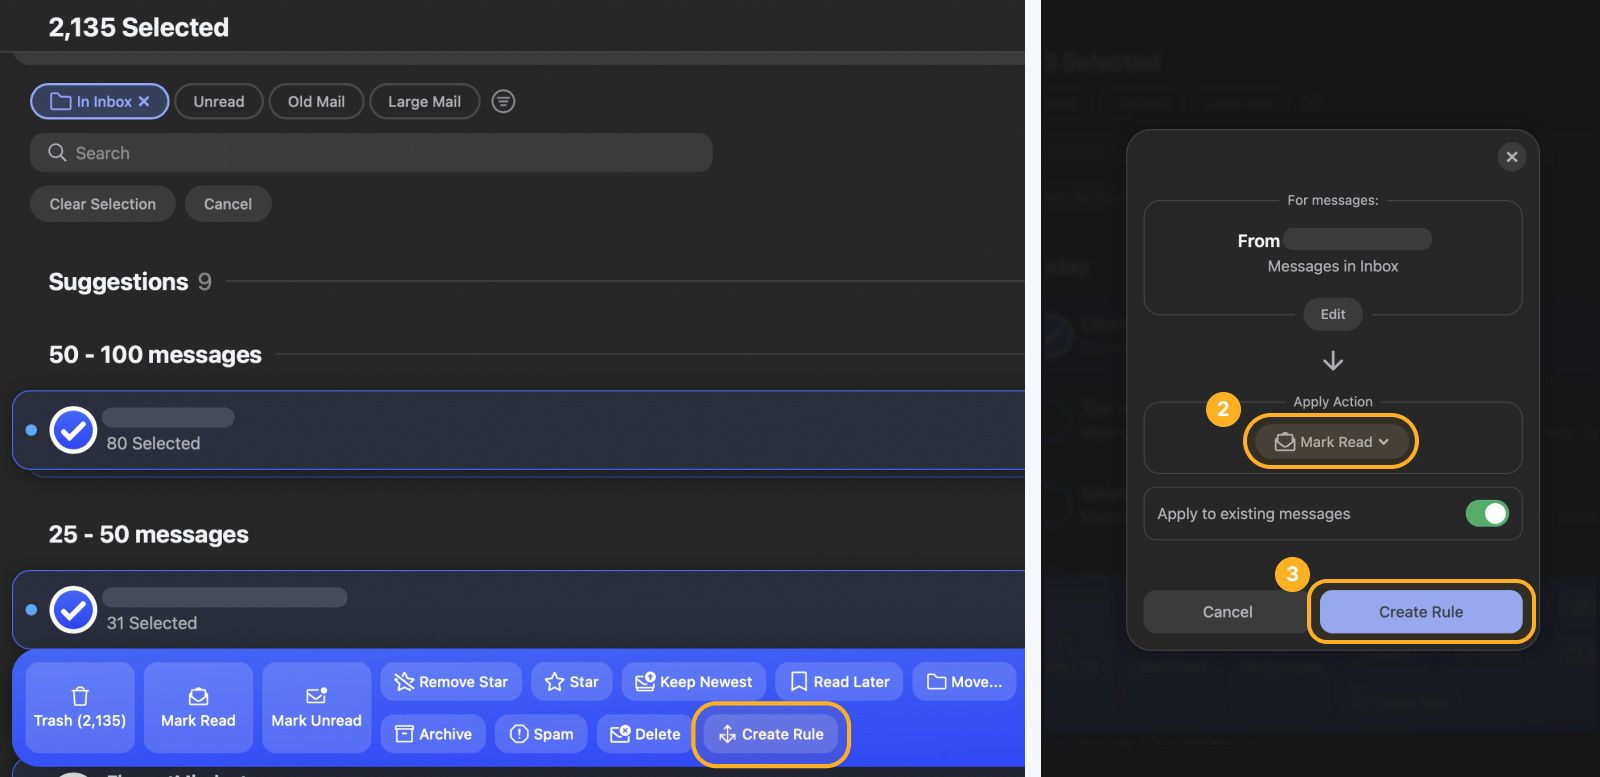Mark selected messages as Spam
The image size is (1600, 777).
(541, 733)
